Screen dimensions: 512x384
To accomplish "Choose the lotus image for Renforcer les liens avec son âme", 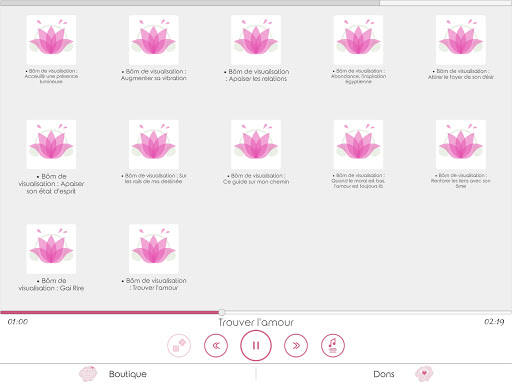I will (x=461, y=144).
